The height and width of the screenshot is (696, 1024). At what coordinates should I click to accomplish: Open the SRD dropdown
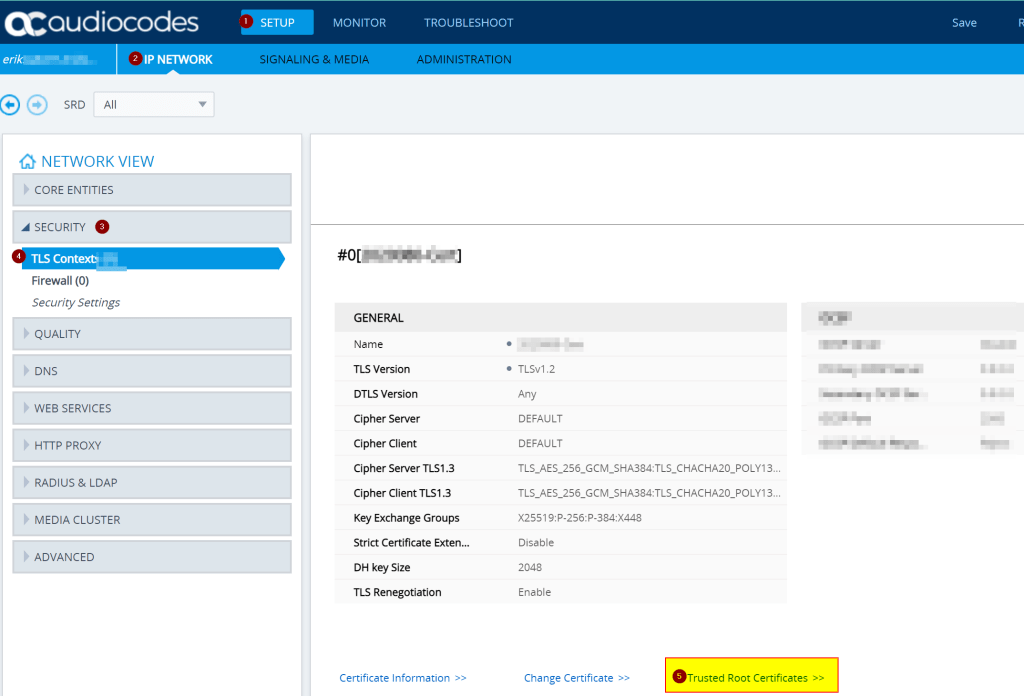pos(154,104)
